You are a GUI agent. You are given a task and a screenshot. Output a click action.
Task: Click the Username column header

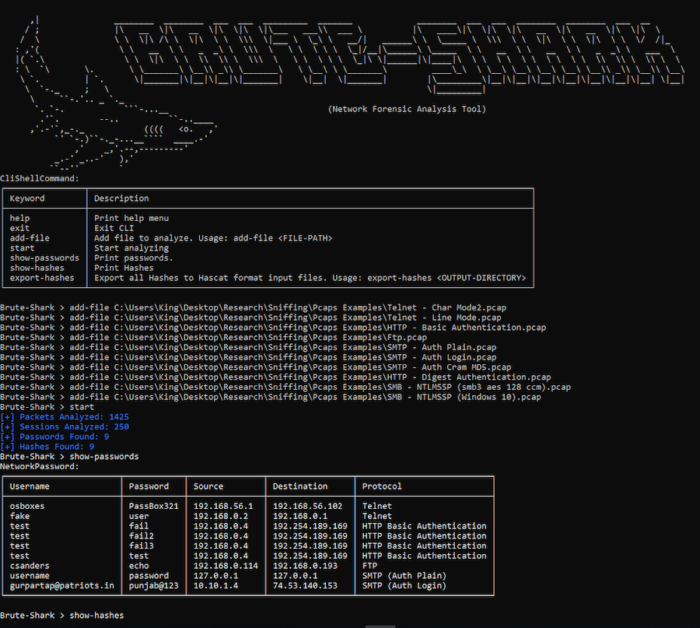[x=29, y=487]
